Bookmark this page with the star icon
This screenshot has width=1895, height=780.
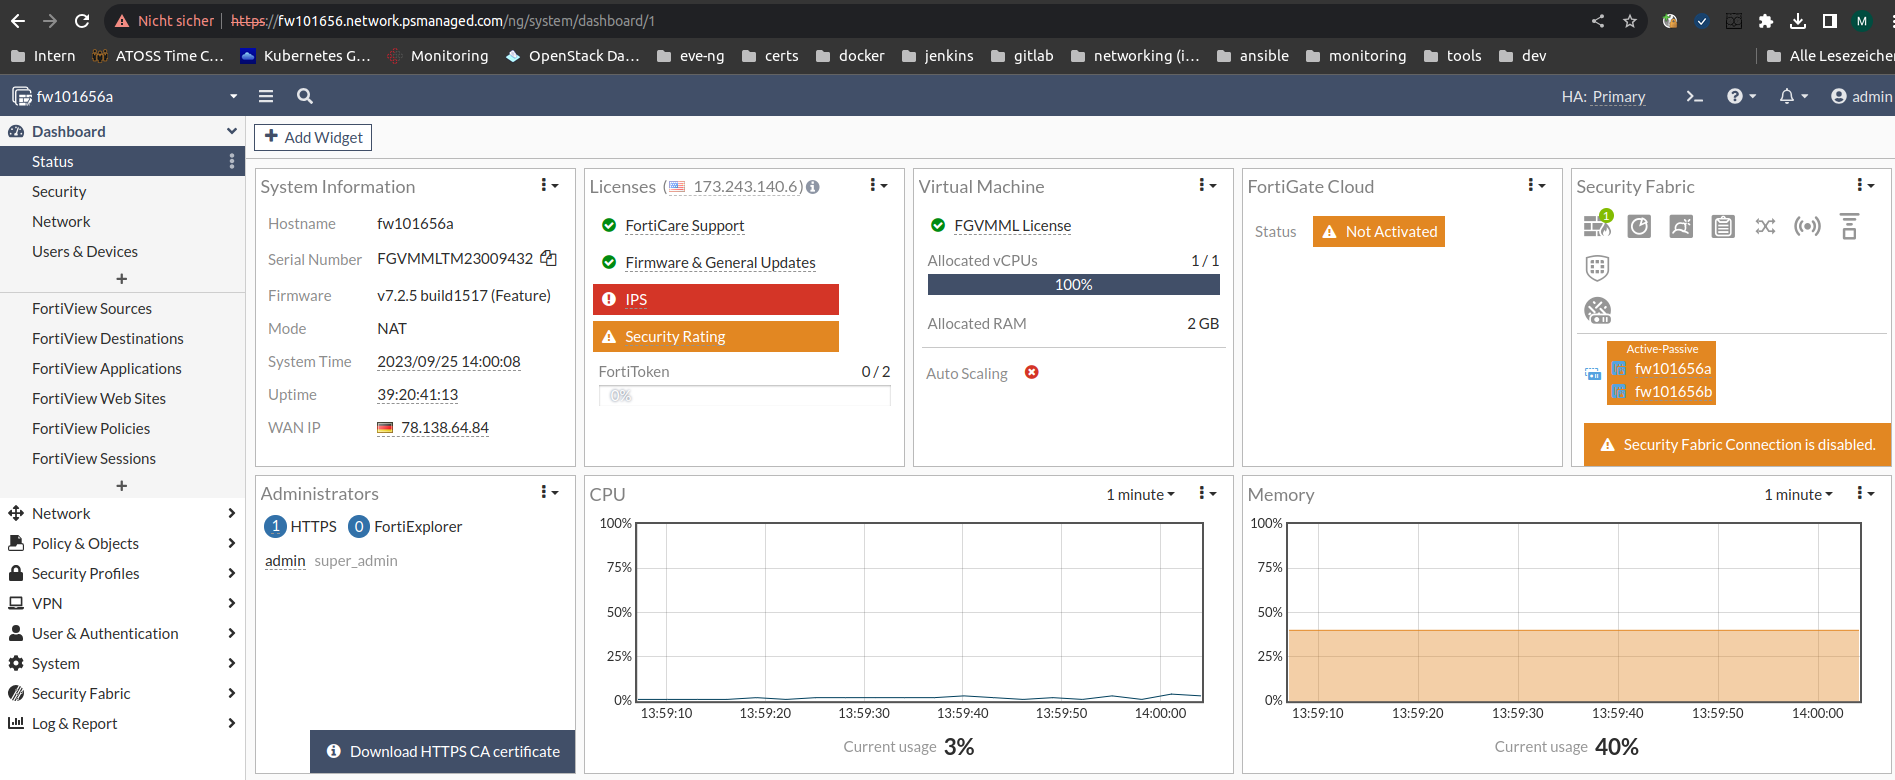(1630, 20)
